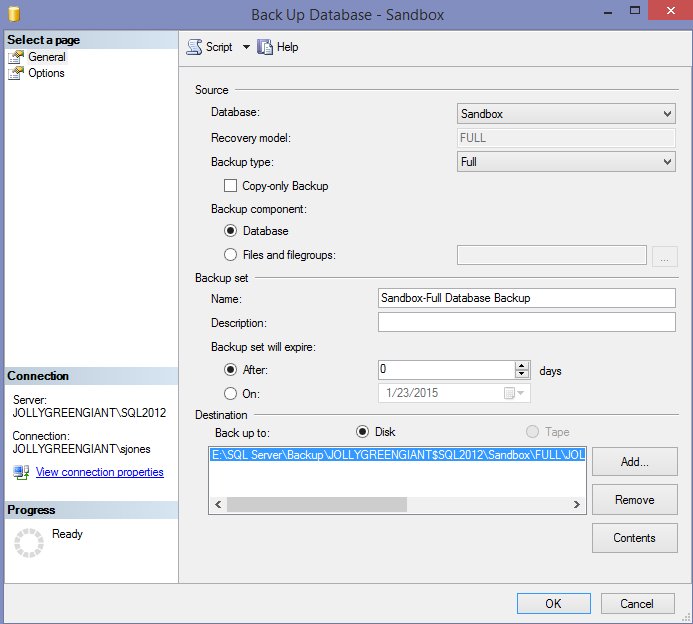Click the Script toolbar label
The width and height of the screenshot is (693, 624).
pos(219,47)
